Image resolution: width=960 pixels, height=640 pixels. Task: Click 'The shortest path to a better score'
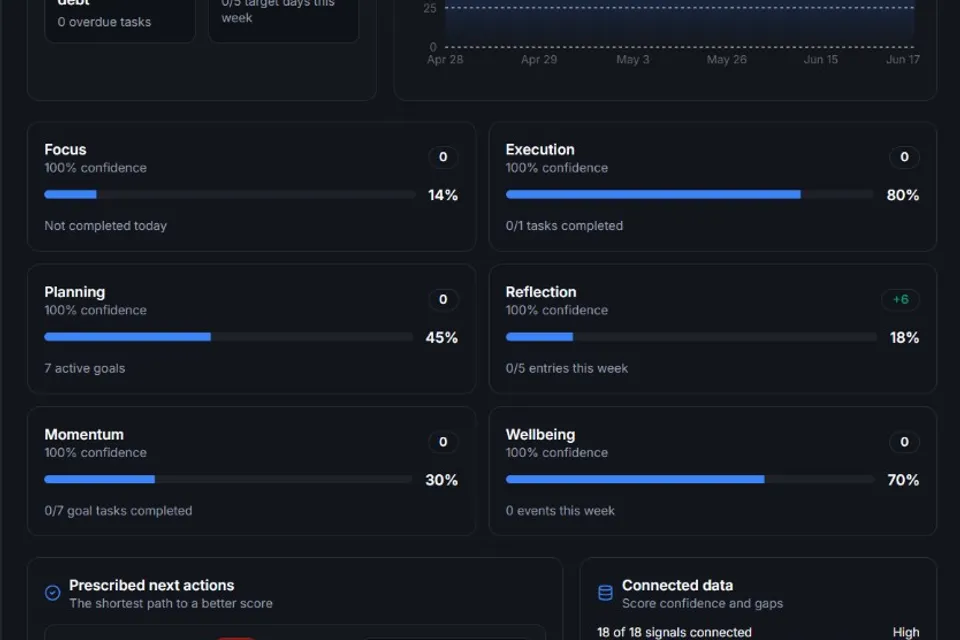pyautogui.click(x=171, y=604)
